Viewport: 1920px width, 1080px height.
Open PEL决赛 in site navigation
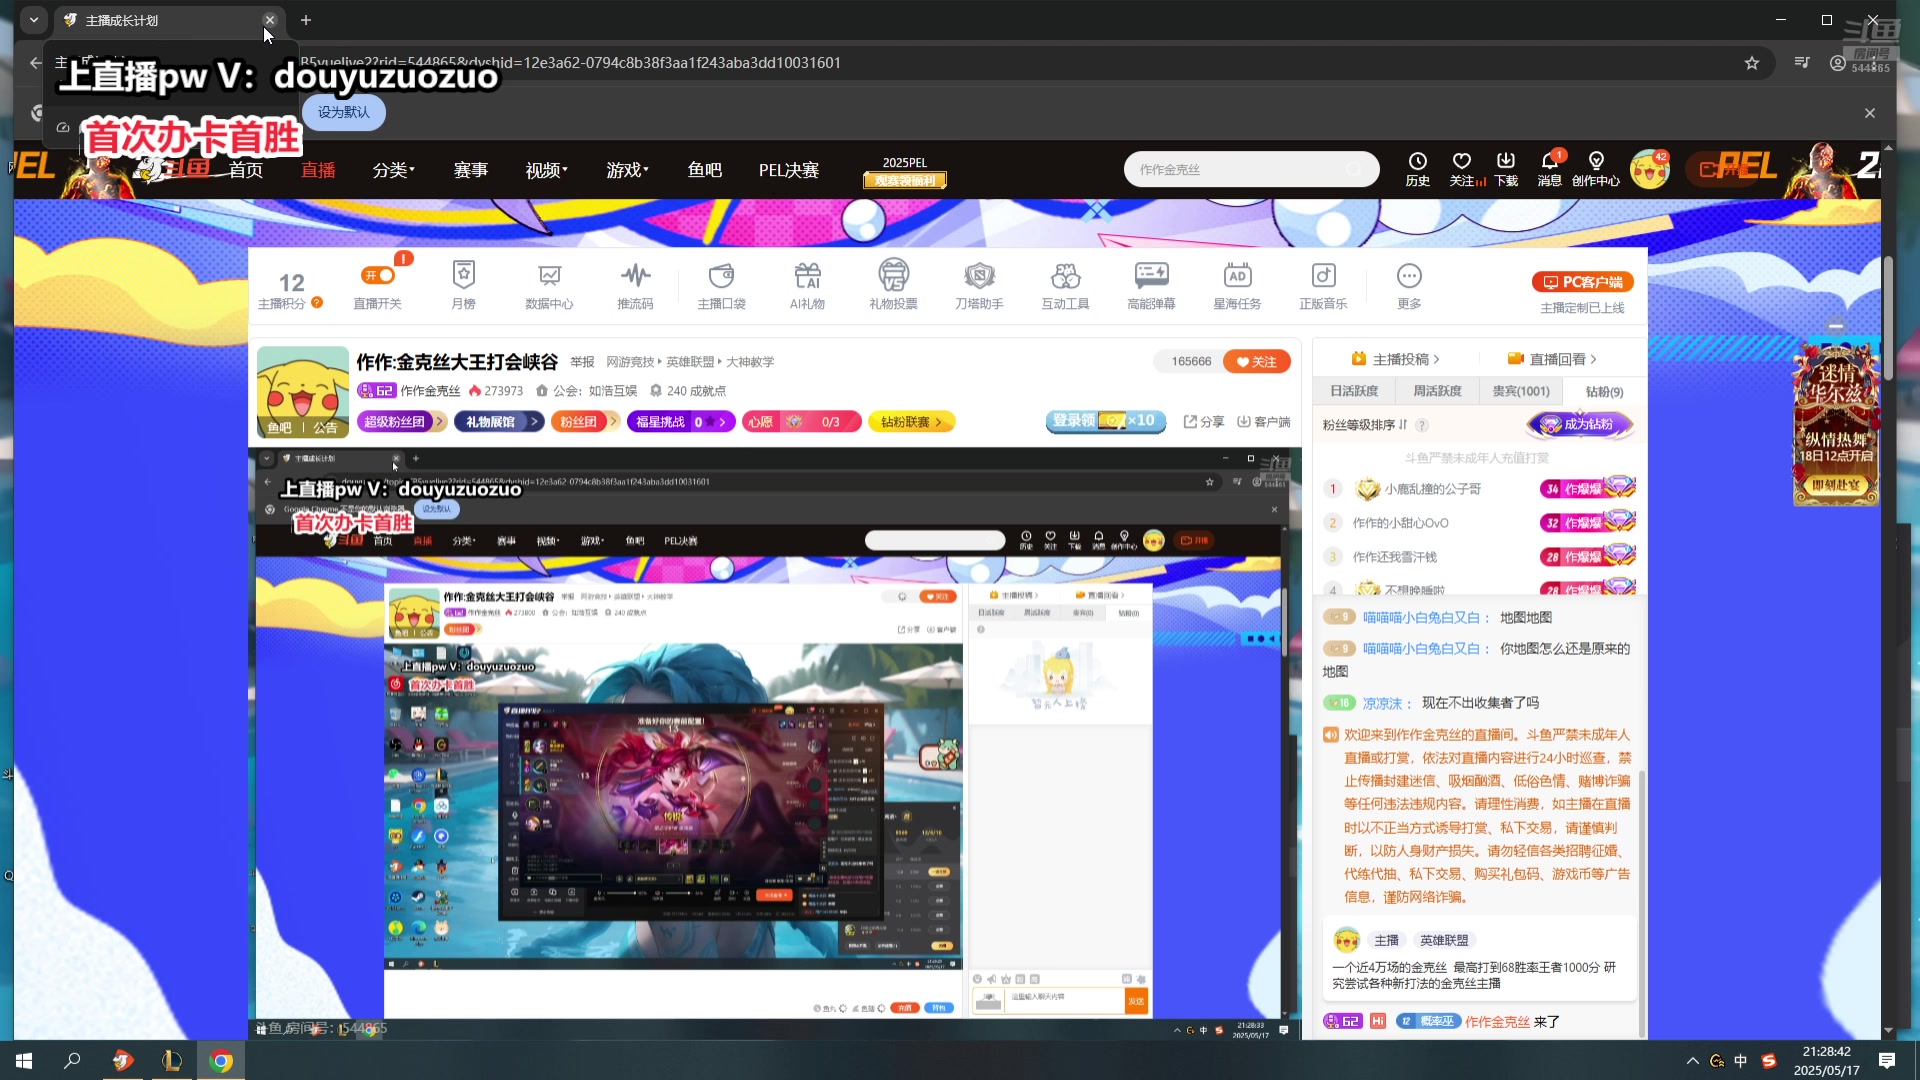coord(789,170)
